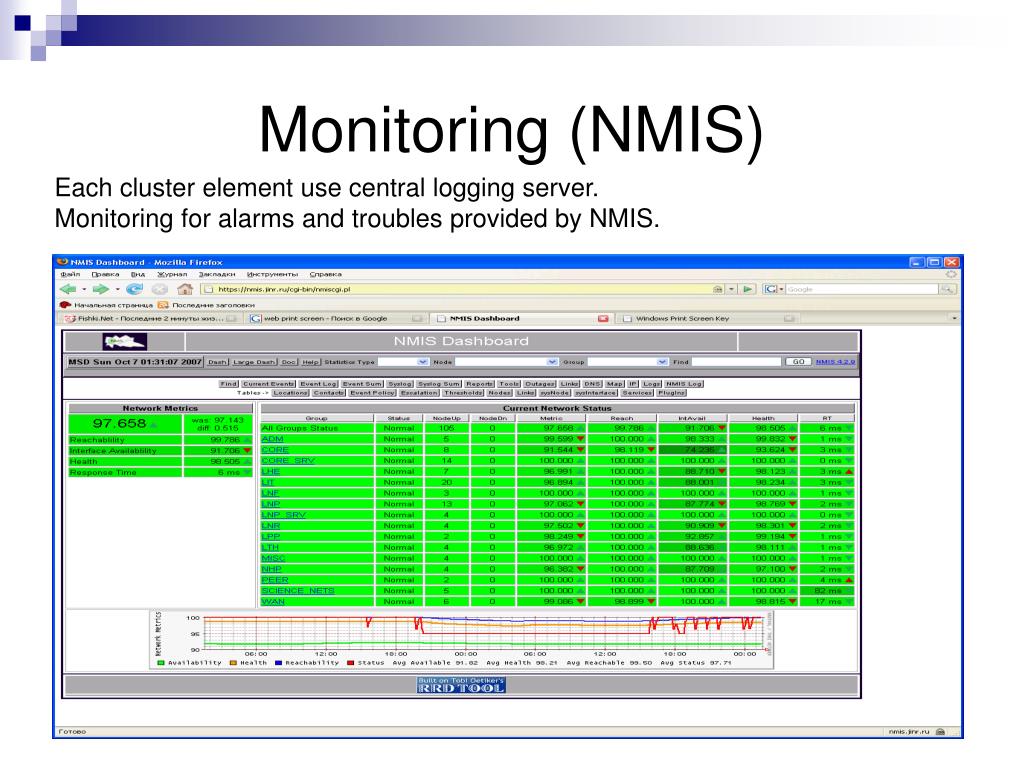The height and width of the screenshot is (768, 1024).
Task: Click the Thresholds table button
Action: [x=463, y=393]
